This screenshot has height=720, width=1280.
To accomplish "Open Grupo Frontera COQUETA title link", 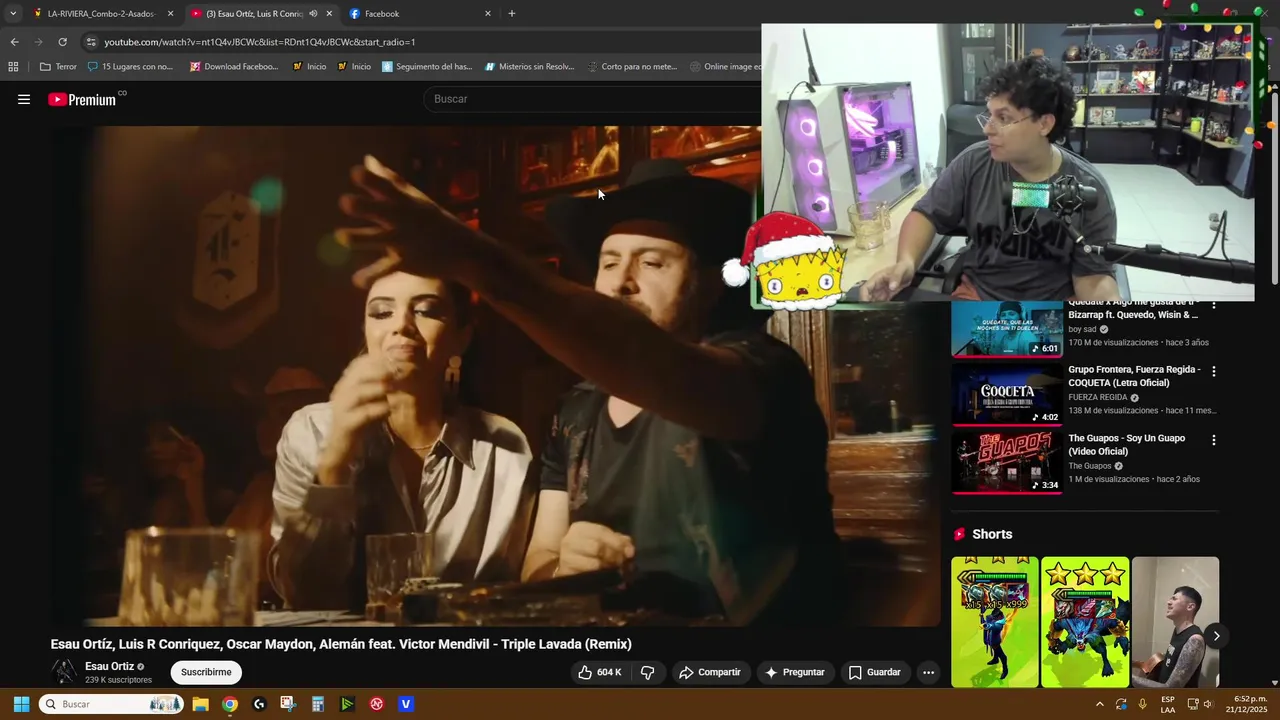I will [x=1134, y=376].
